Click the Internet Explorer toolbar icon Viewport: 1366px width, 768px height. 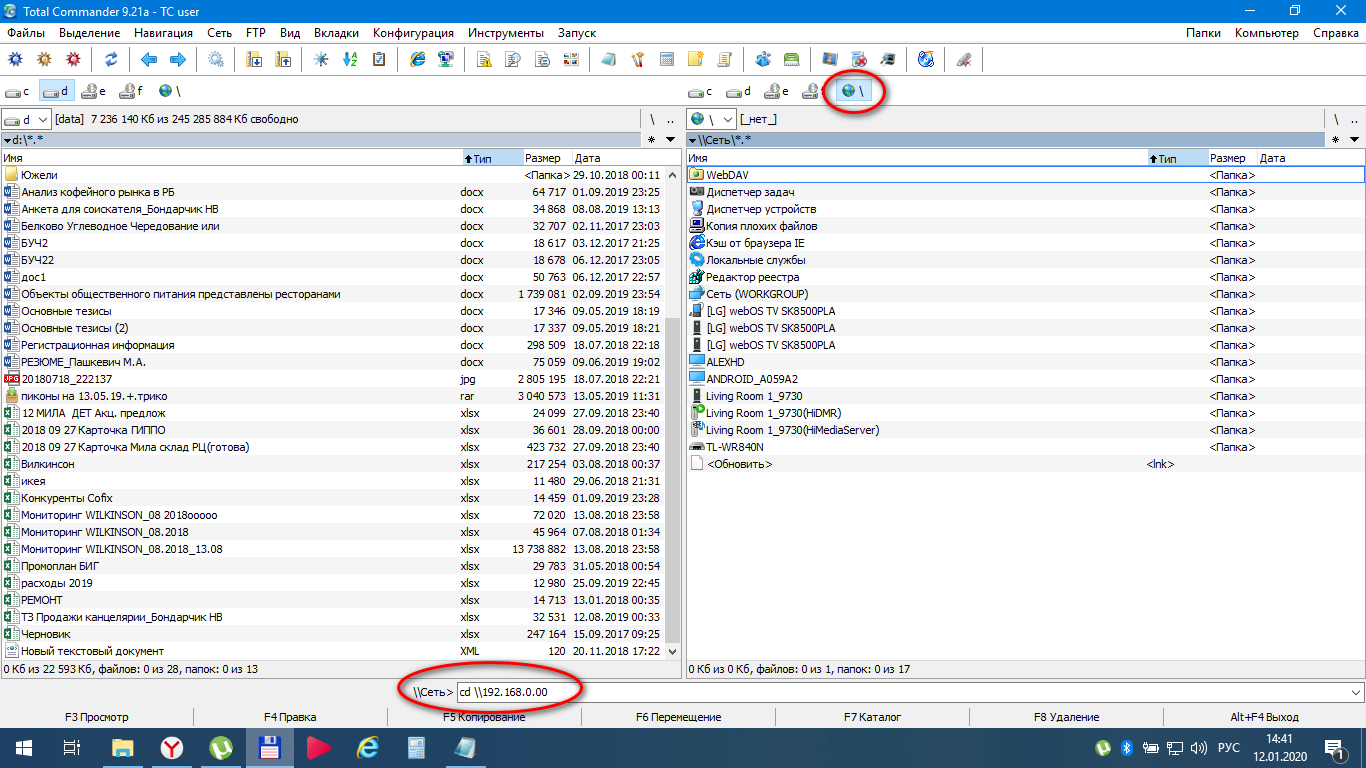[x=418, y=59]
